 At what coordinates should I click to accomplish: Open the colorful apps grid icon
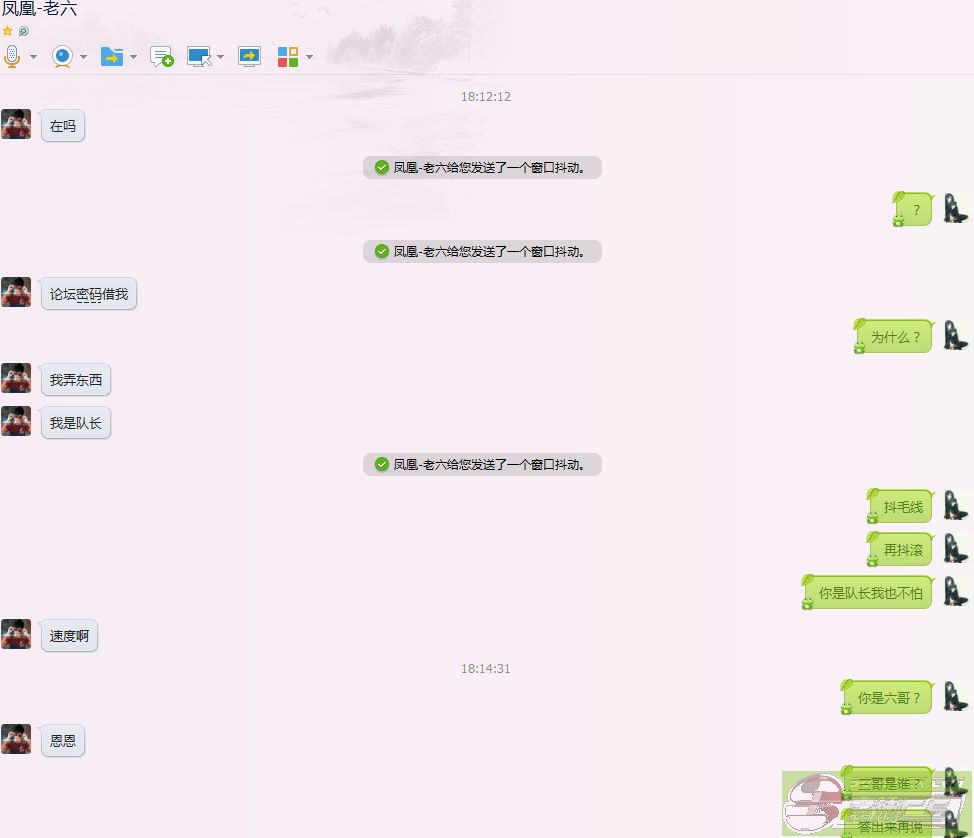click(x=288, y=56)
